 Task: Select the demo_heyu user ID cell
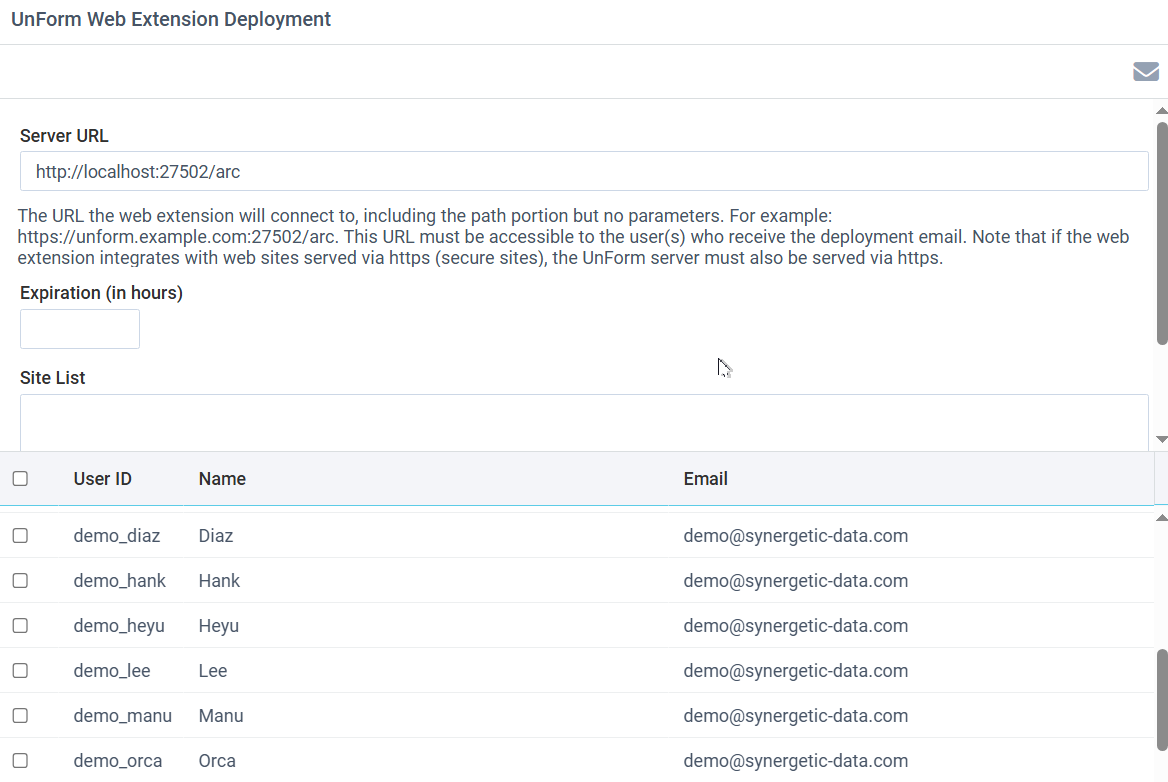tap(119, 626)
